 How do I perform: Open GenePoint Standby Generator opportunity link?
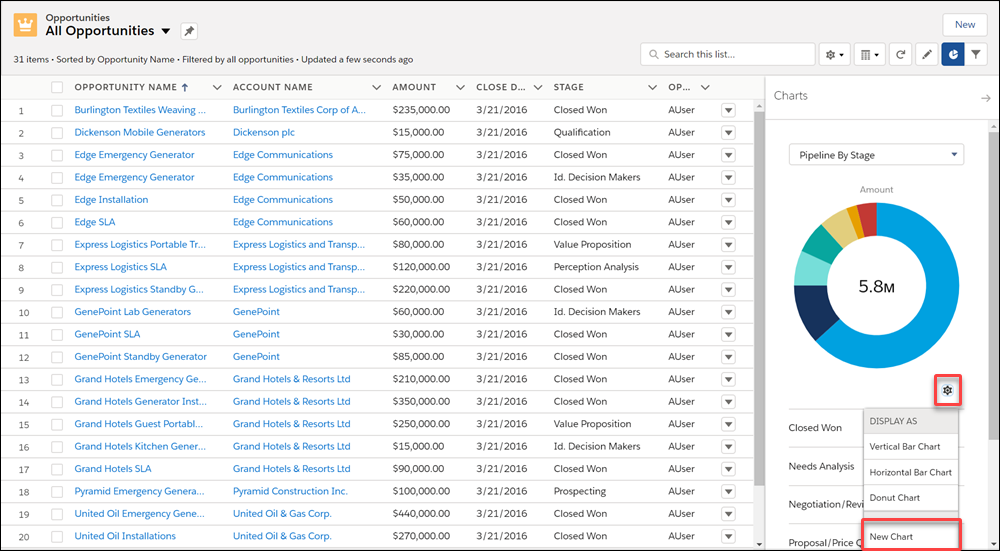(x=140, y=357)
